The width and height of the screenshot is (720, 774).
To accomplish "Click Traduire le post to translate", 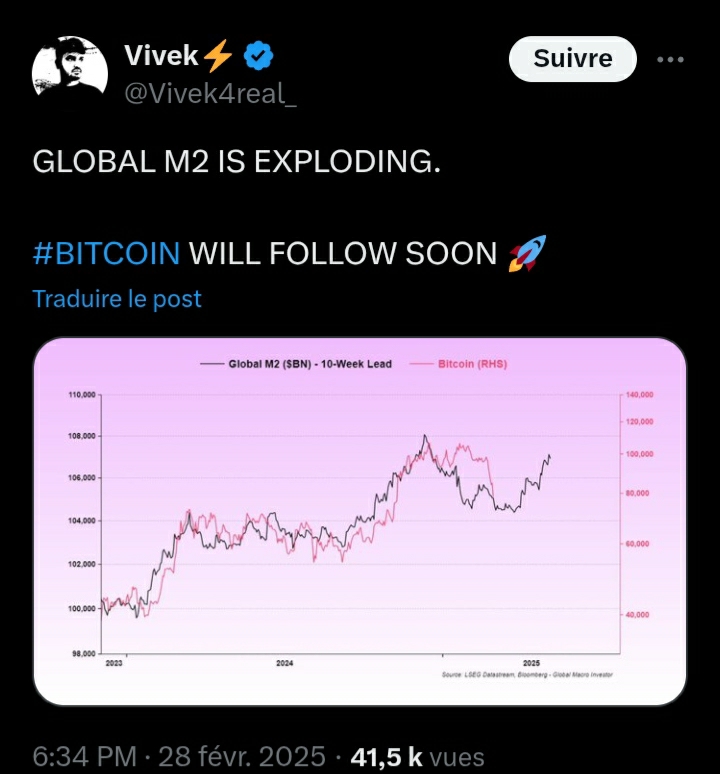I will 117,299.
